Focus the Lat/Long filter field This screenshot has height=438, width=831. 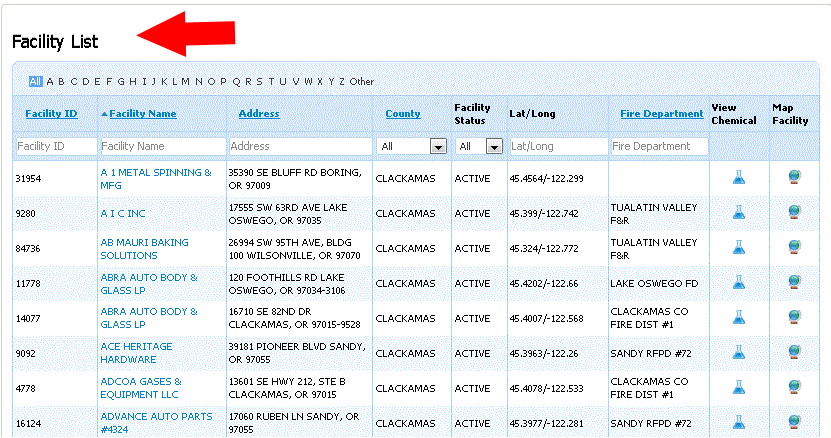pos(559,146)
